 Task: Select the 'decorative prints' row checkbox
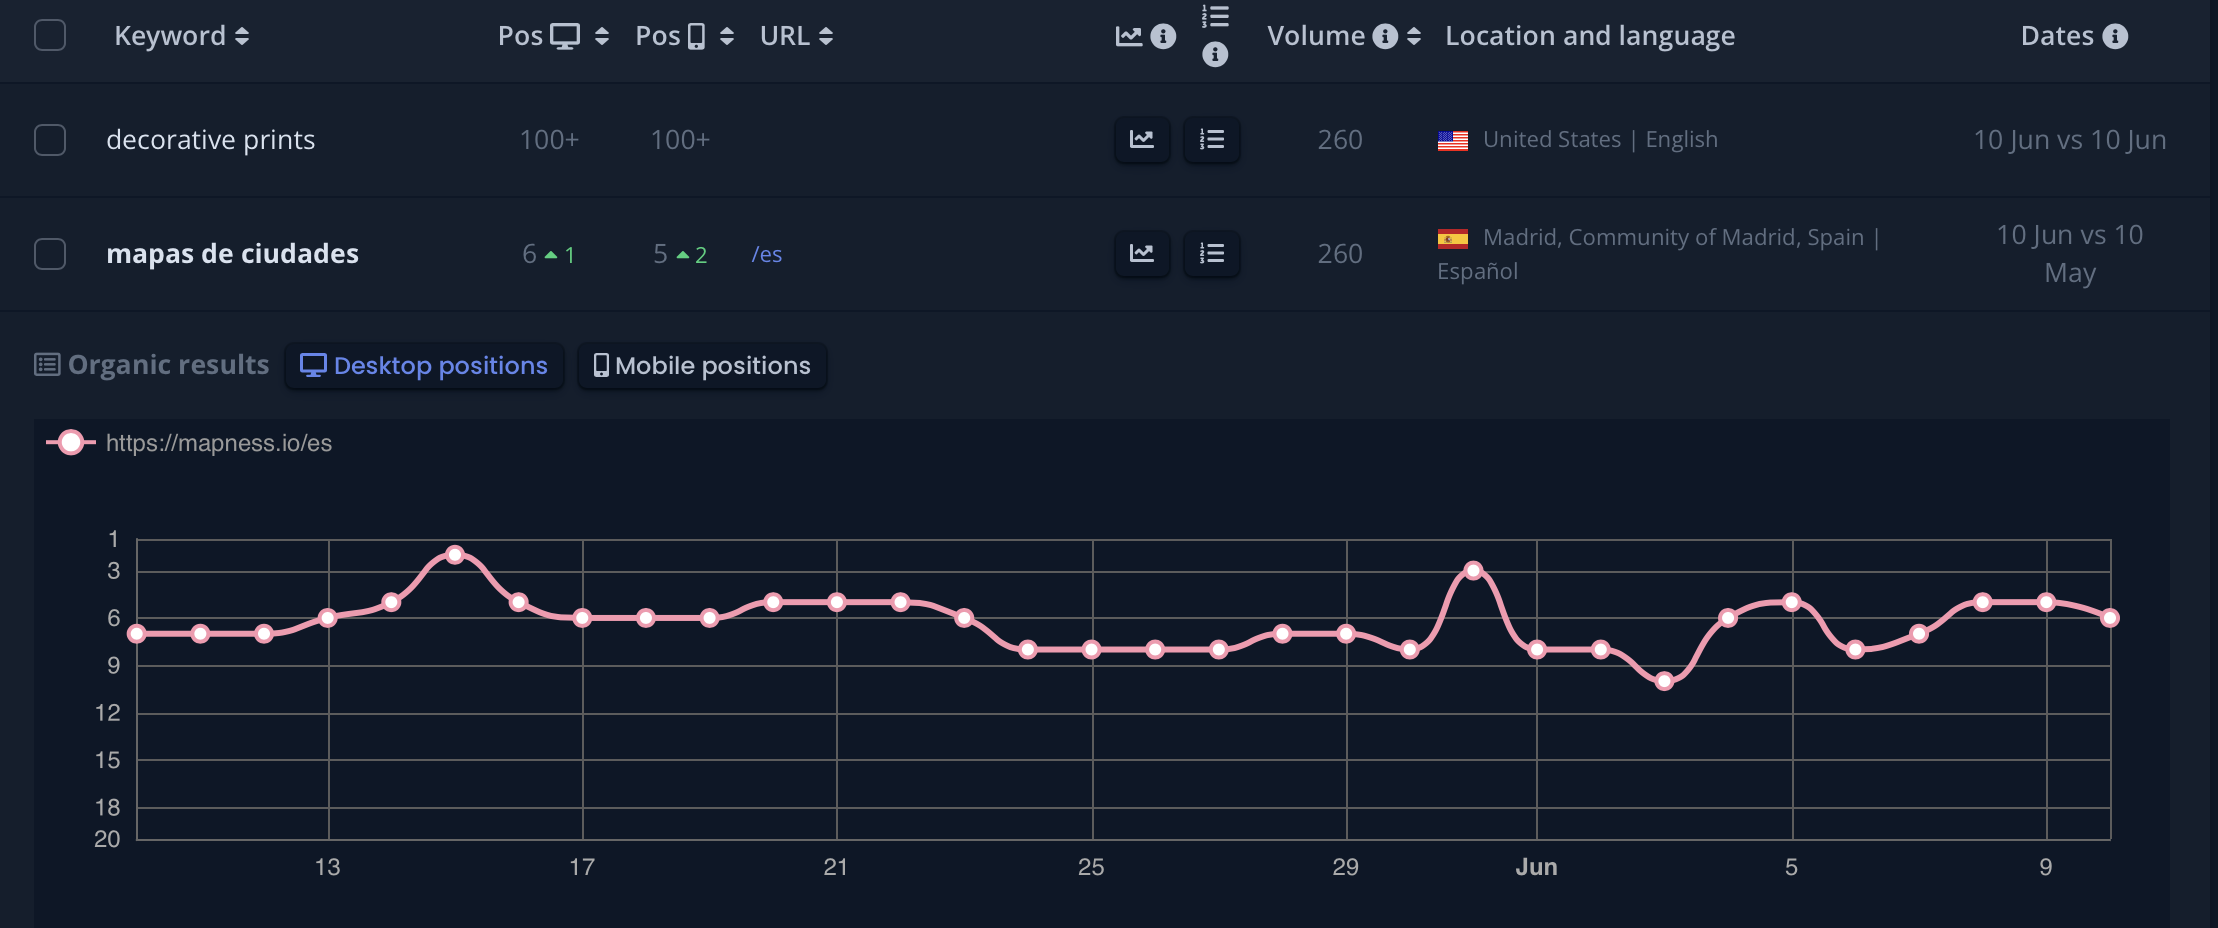pos(50,140)
